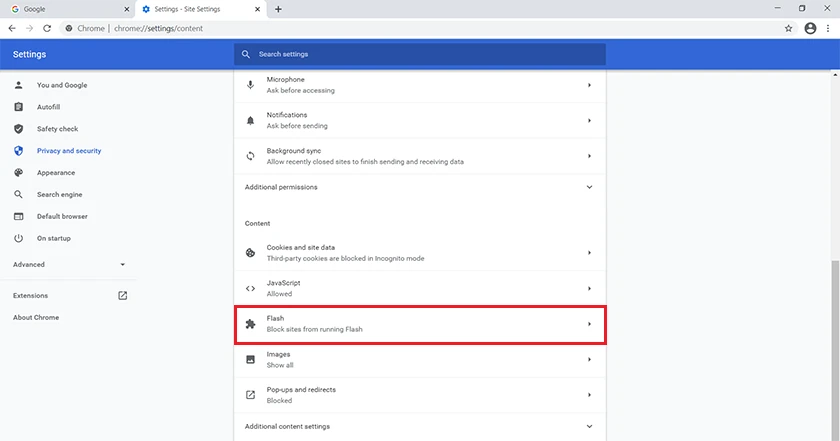Screen dimensions: 840x441
Task: Click the Flash label
Action: (x=275, y=318)
